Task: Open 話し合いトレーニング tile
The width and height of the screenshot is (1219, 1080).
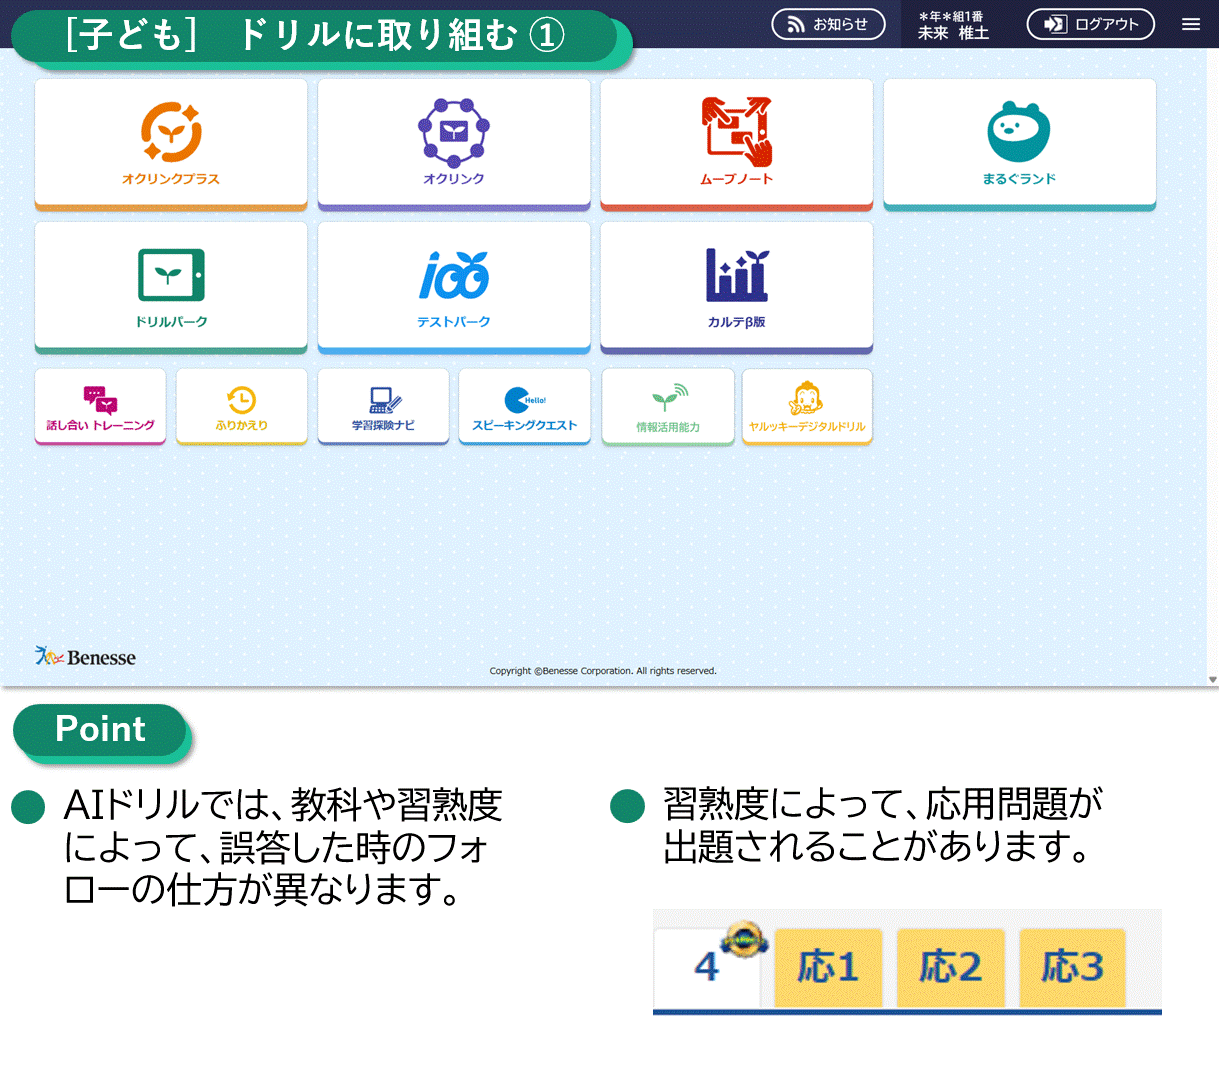Action: (x=100, y=406)
